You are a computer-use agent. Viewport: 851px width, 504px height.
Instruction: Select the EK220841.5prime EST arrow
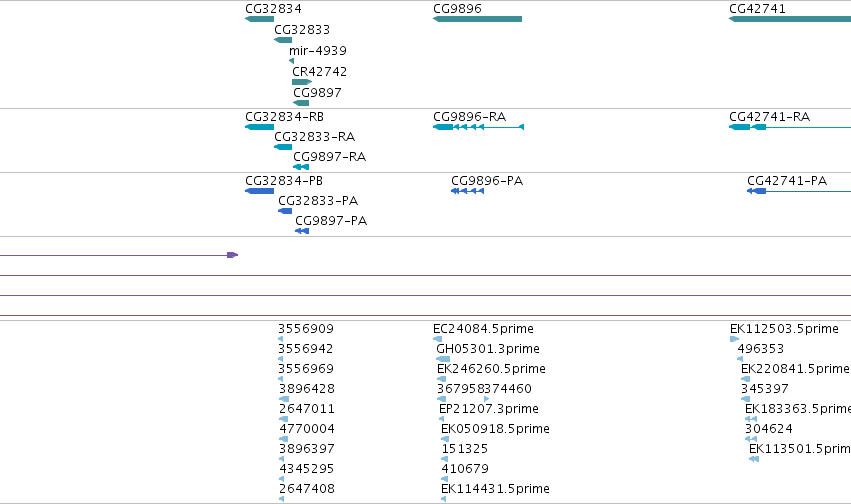745,379
